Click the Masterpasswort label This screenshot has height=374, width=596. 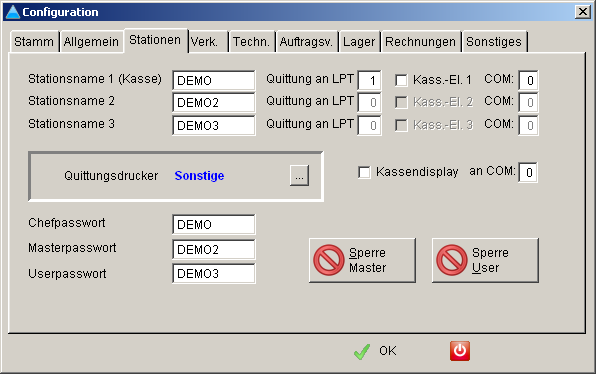[x=72, y=248]
